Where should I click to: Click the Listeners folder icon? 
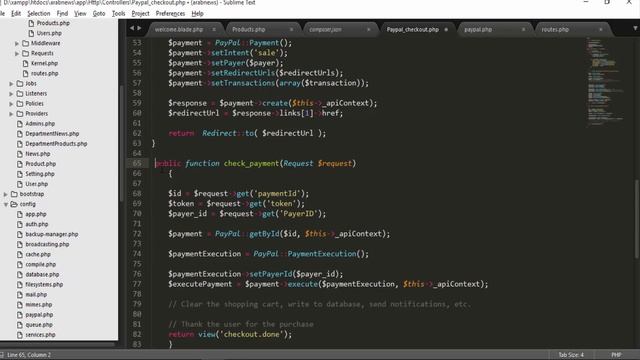[20, 94]
